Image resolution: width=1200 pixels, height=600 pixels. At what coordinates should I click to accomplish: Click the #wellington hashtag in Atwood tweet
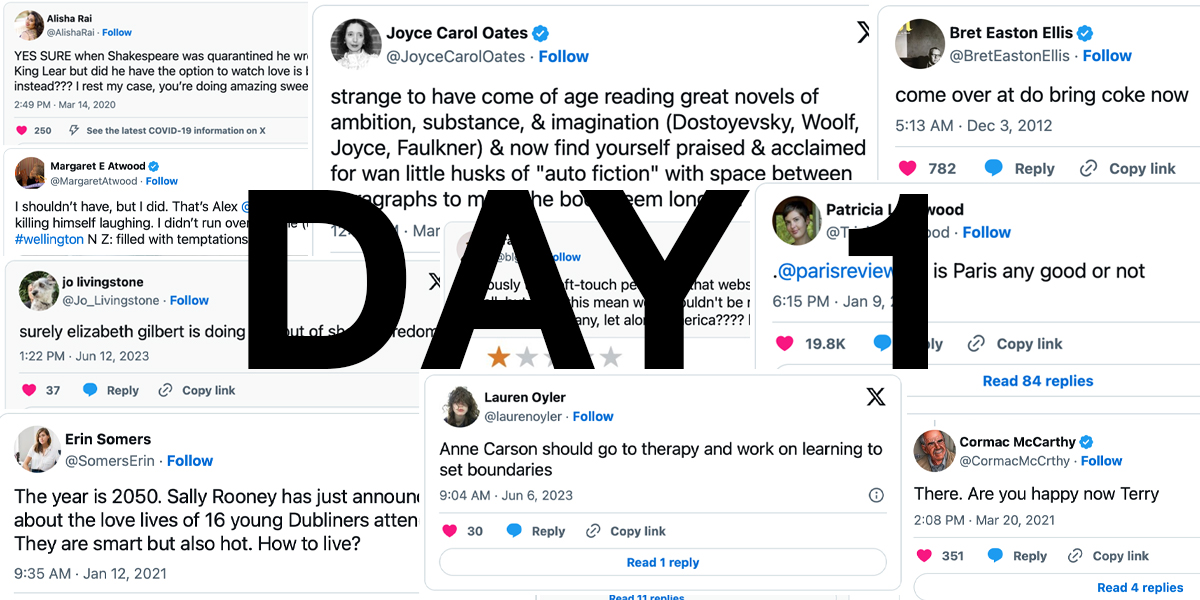49,240
